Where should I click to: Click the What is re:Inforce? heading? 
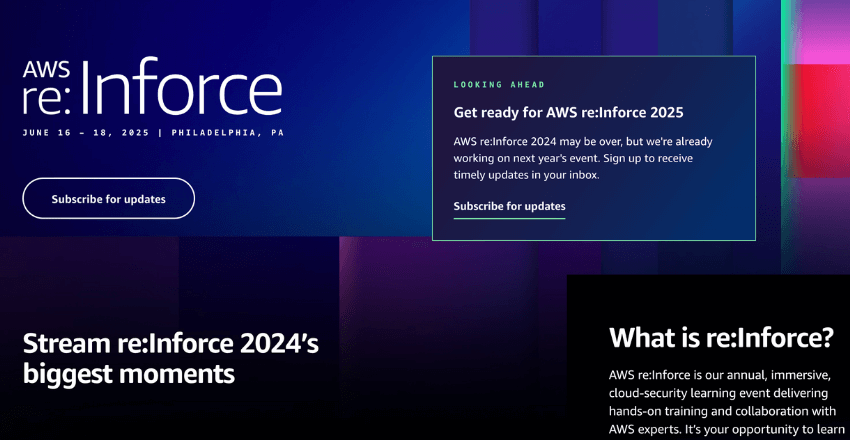(x=721, y=338)
